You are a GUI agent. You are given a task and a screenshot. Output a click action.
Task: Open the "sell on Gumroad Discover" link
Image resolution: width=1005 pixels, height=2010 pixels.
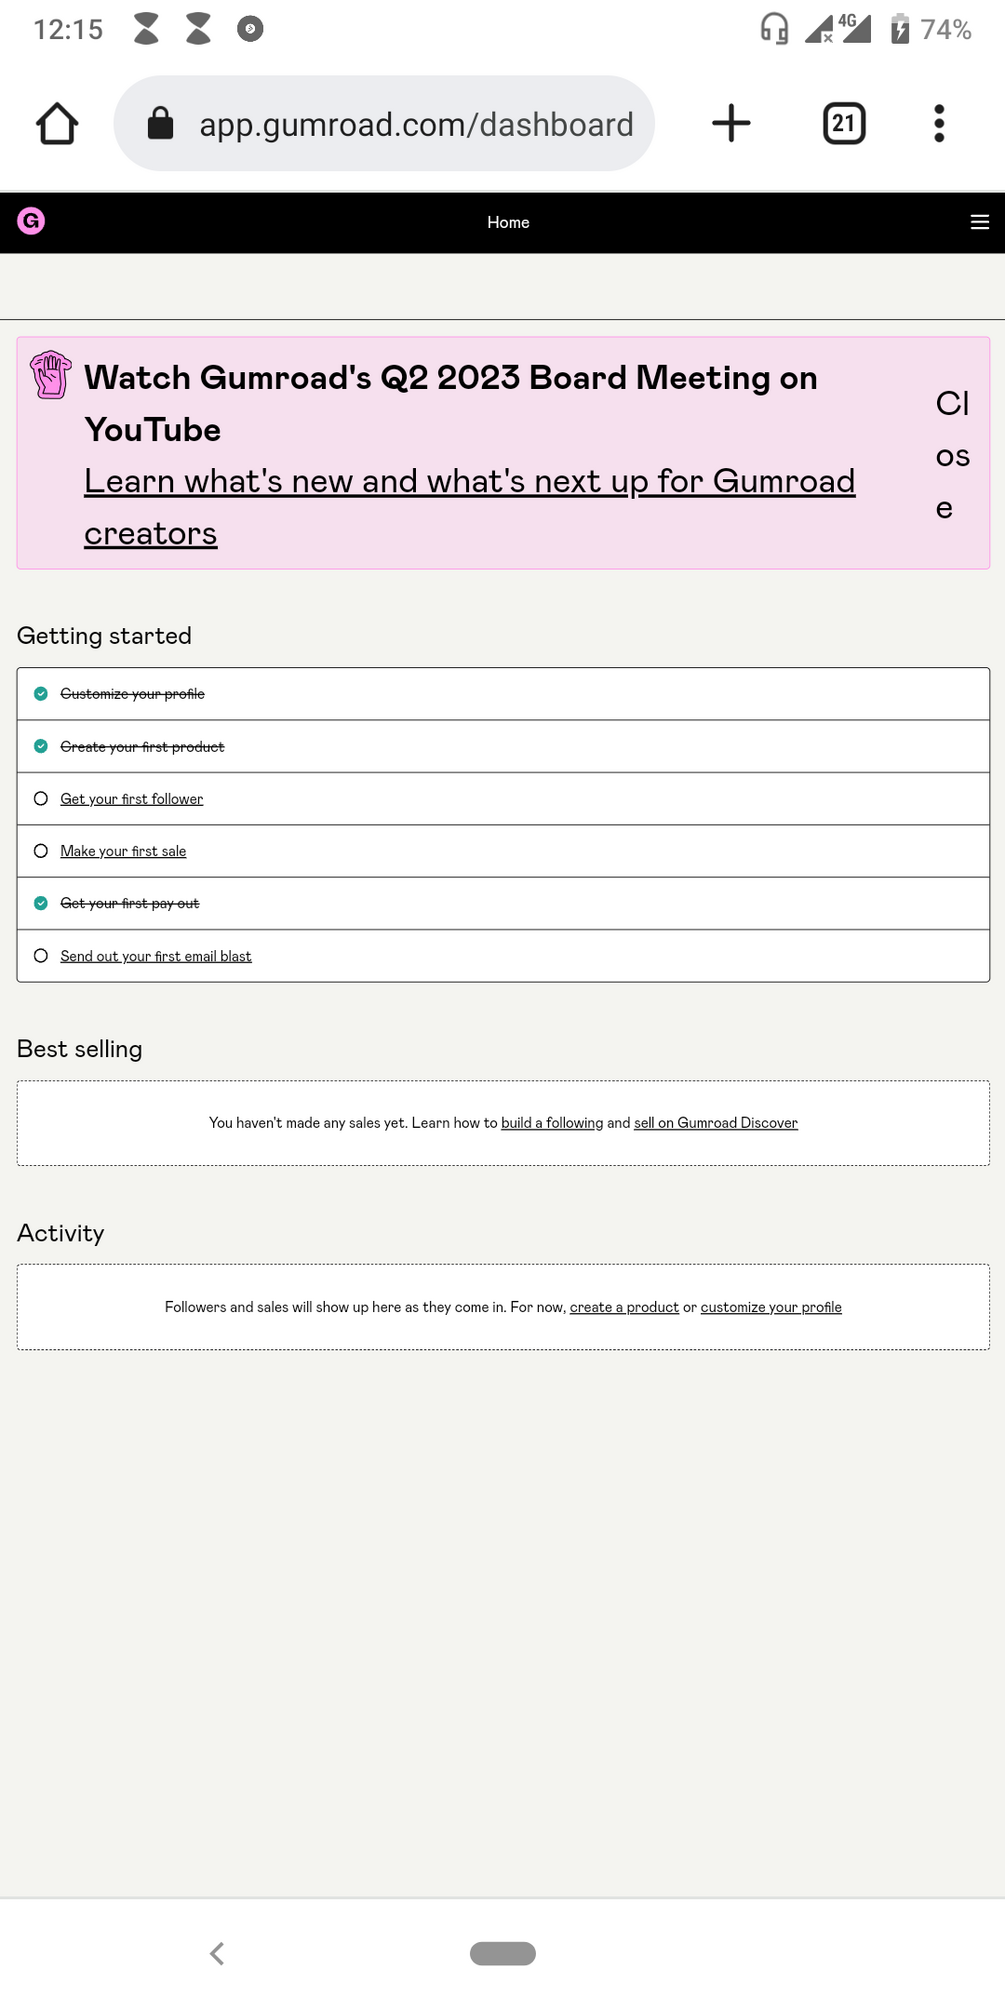[x=715, y=1123]
